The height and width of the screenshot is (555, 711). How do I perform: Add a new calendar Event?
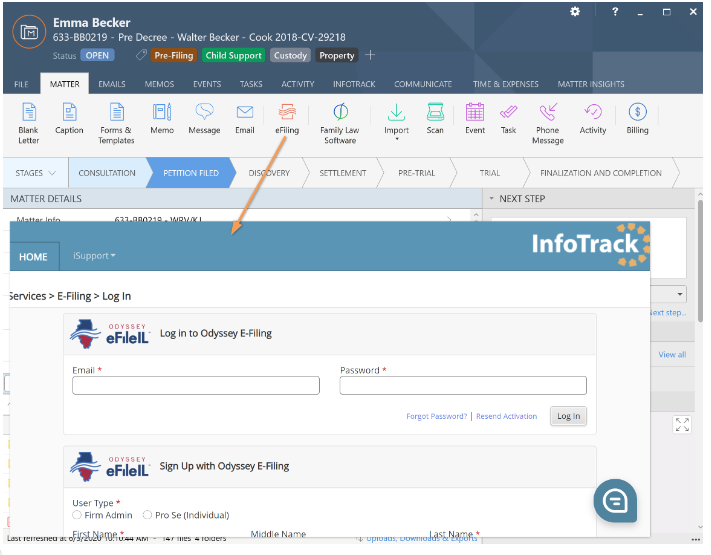click(x=475, y=119)
